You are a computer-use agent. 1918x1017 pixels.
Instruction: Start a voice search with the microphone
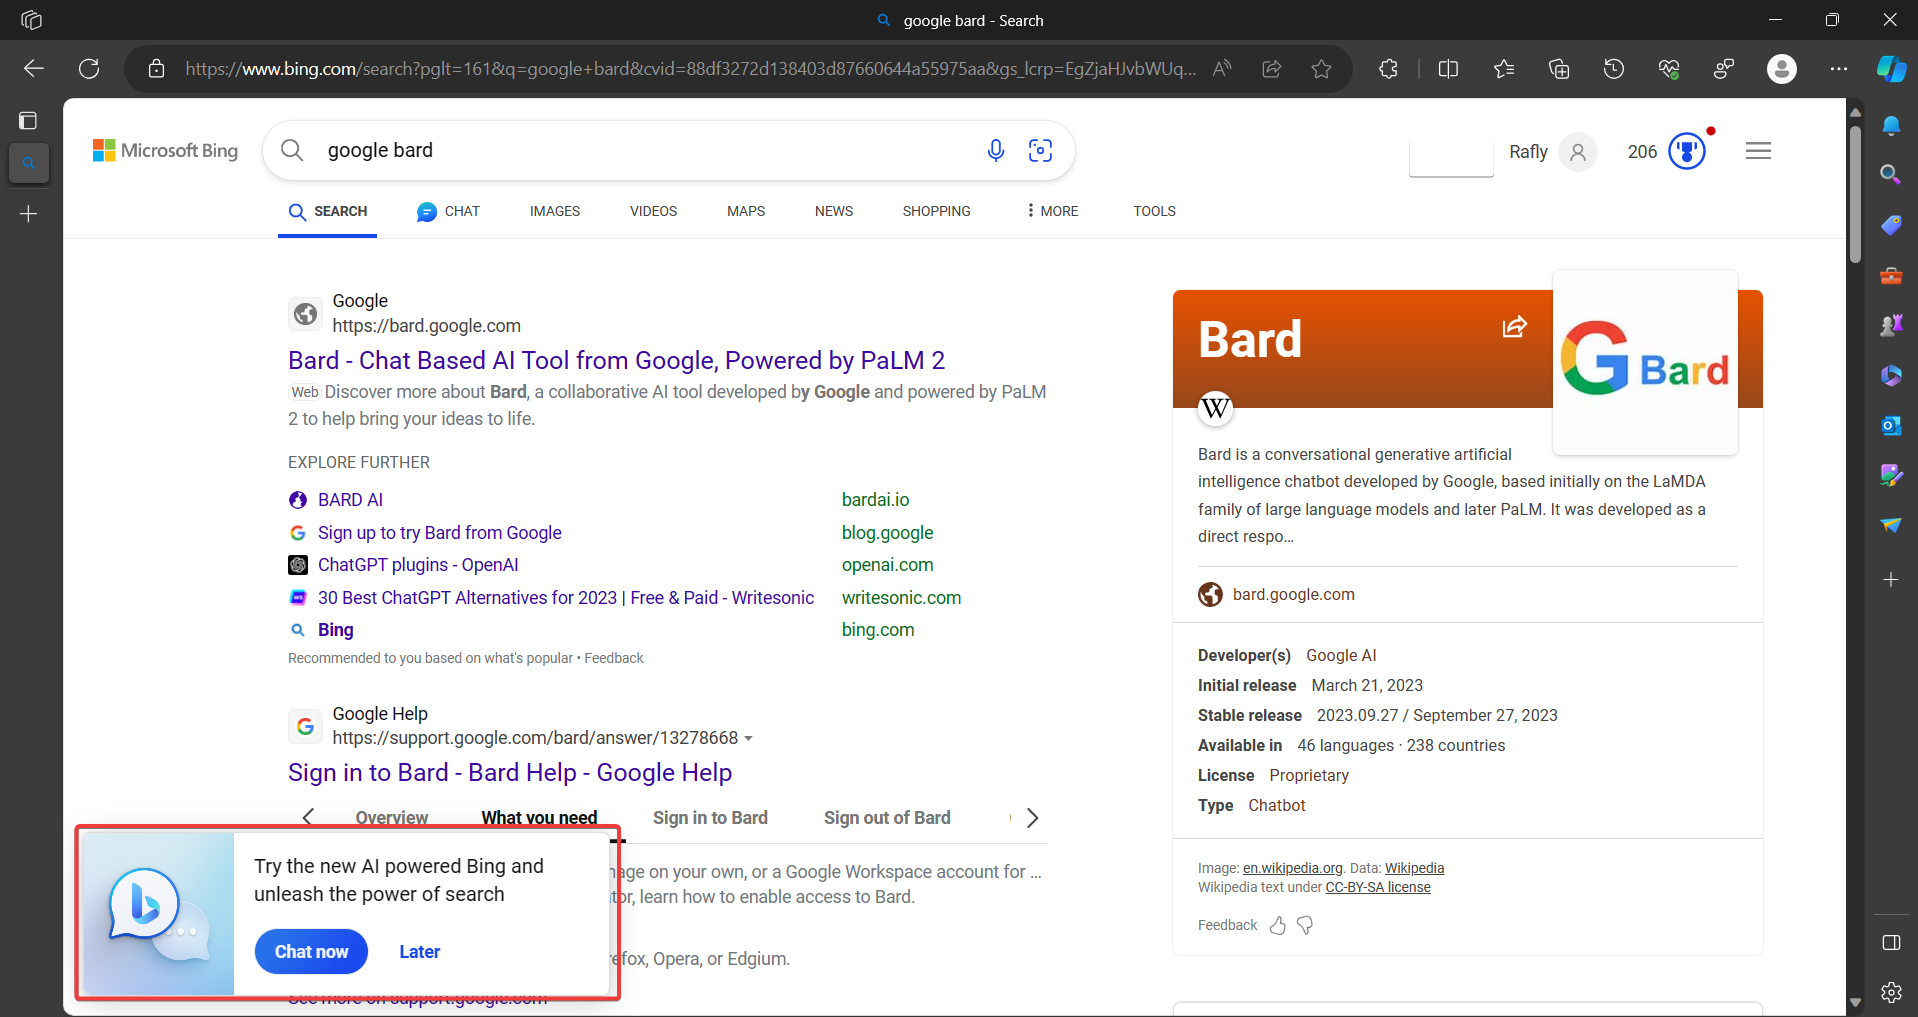996,150
